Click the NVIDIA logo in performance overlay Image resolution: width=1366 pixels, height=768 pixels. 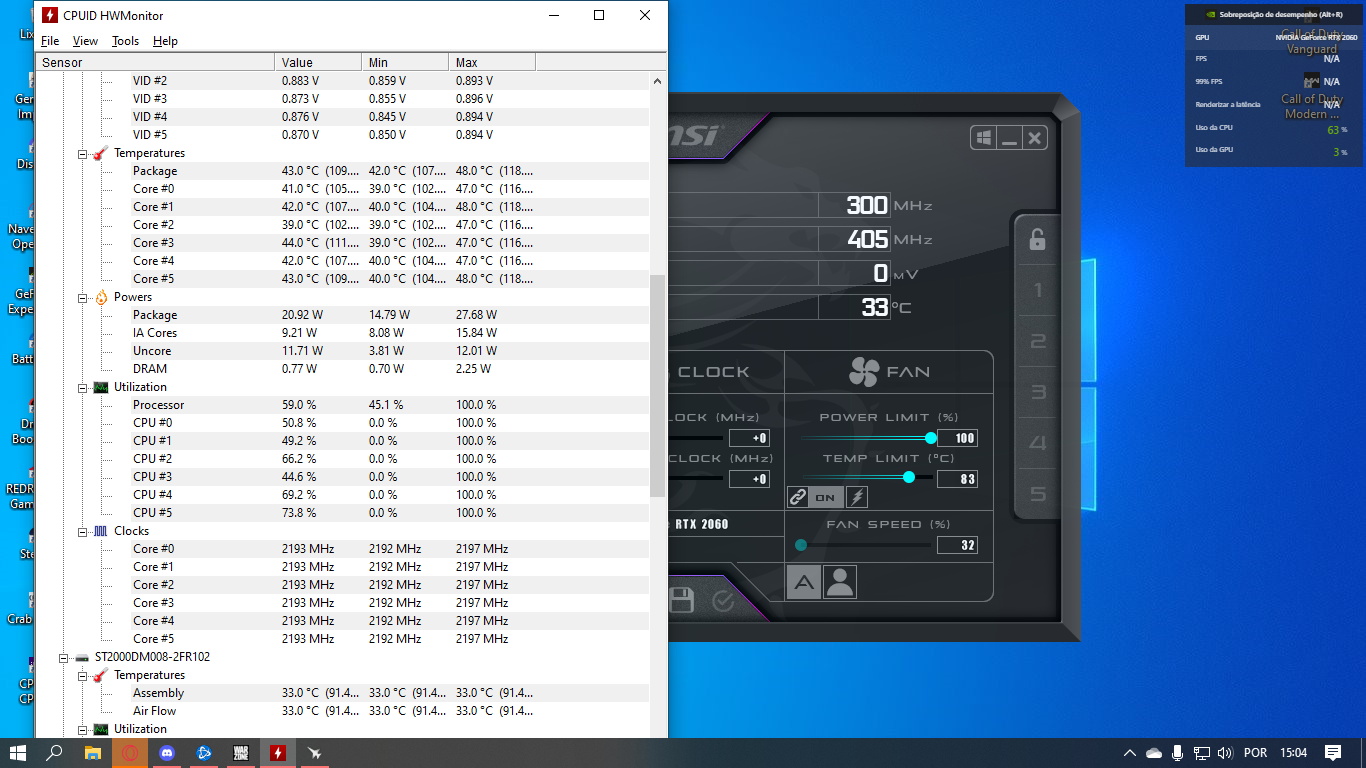pyautogui.click(x=1211, y=15)
